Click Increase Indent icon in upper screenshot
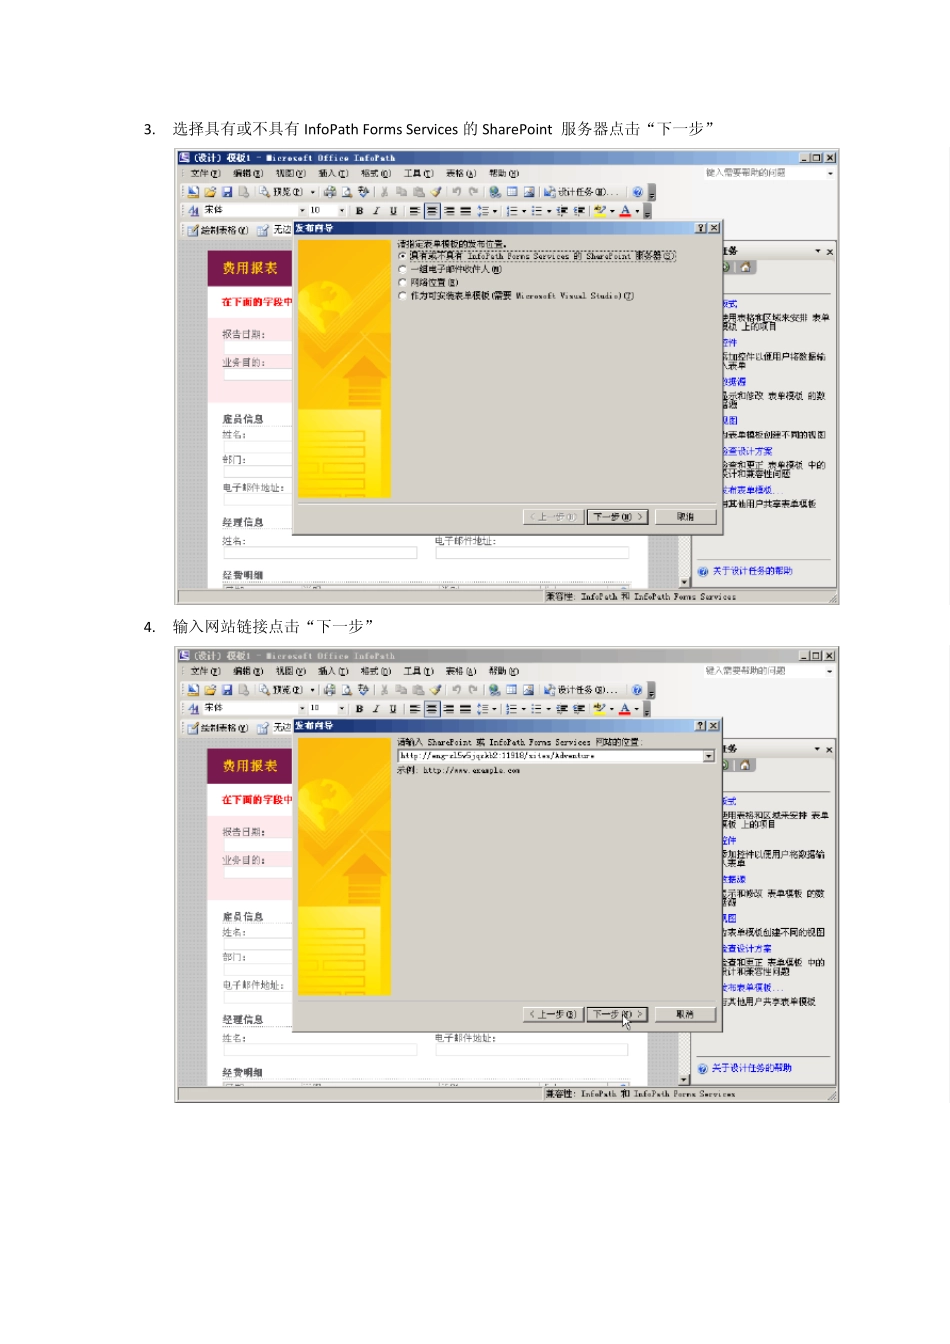 [579, 211]
